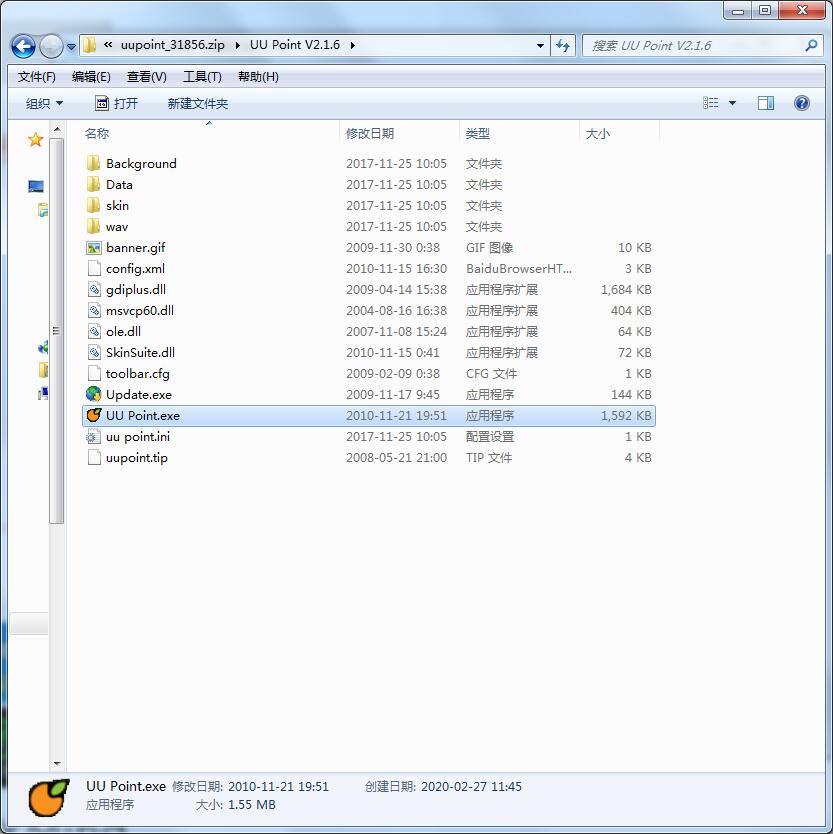Expand arrow after UU Point V2.1.6 breadcrumb
Screen dimensions: 833x834
(x=352, y=45)
